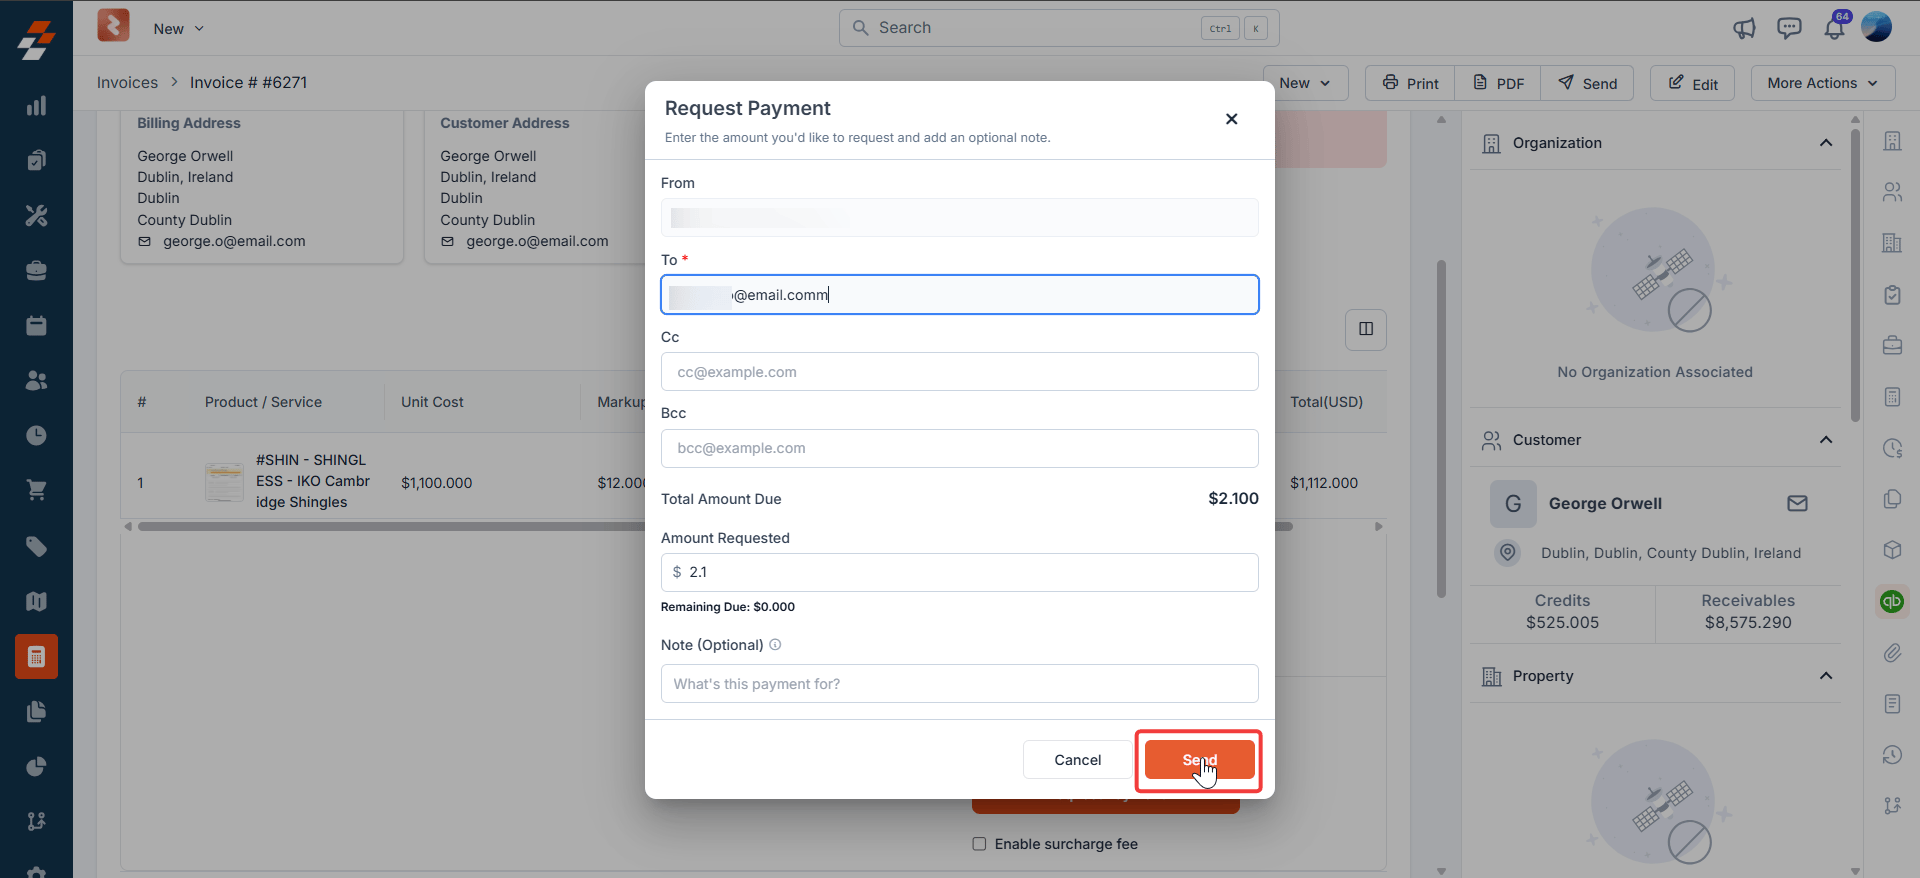Focus the top Search box
Viewport: 1920px width, 878px height.
[1059, 28]
